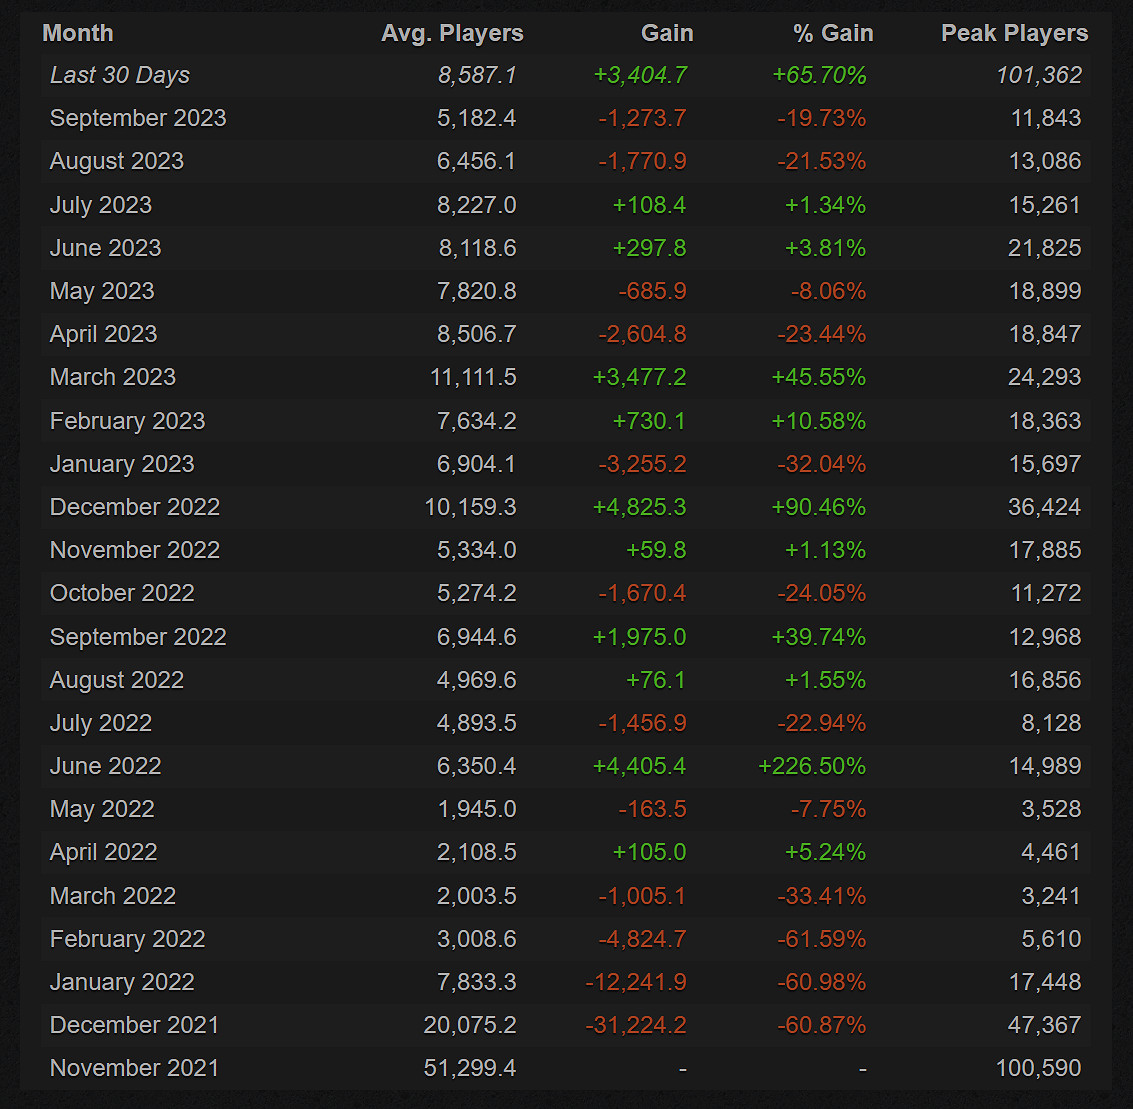This screenshot has width=1133, height=1109.
Task: Click the Avg. Players column header
Action: tap(452, 33)
